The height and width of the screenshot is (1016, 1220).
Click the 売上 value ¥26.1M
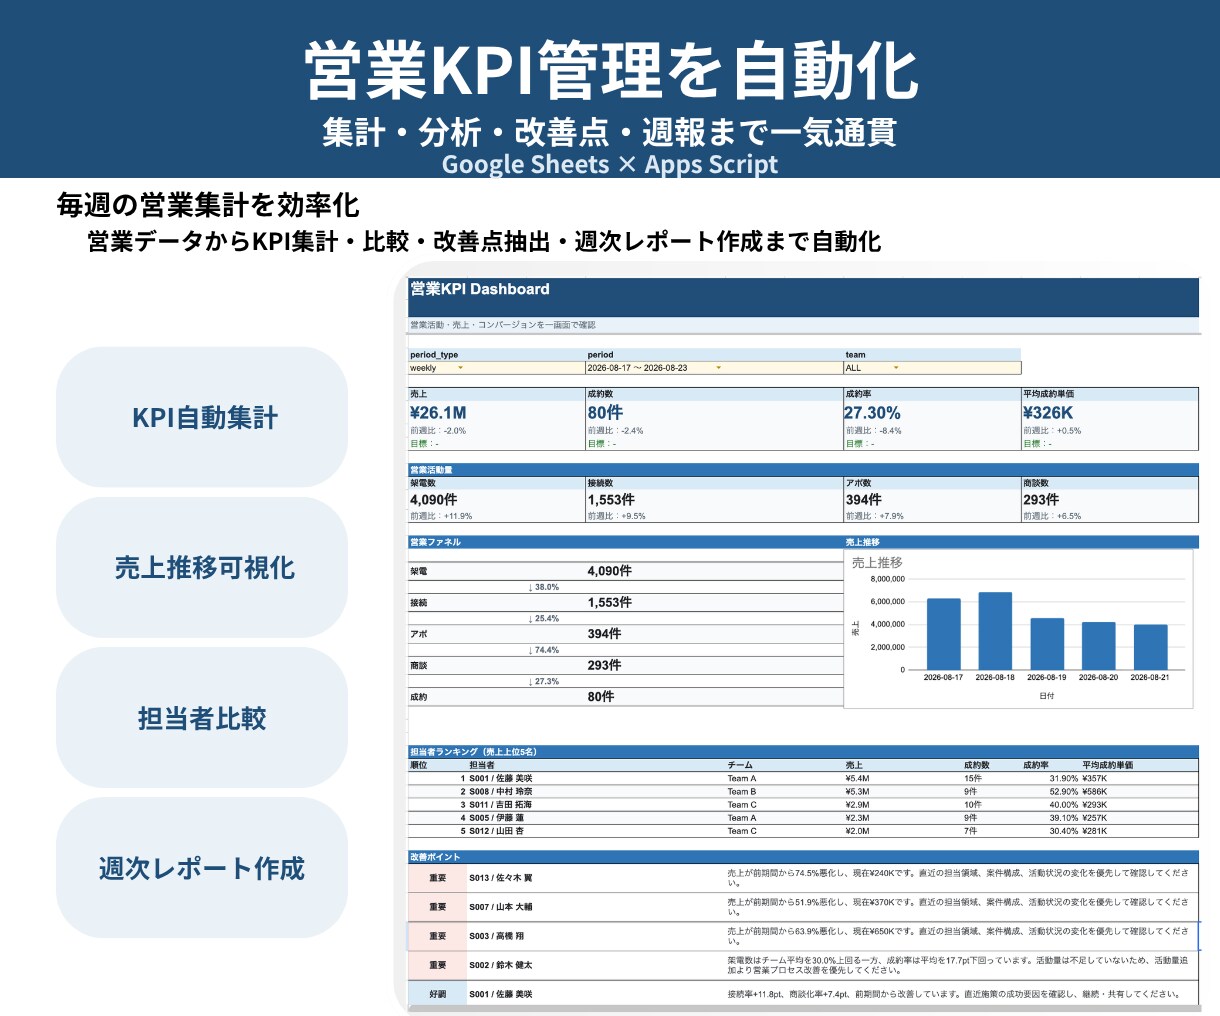[438, 412]
